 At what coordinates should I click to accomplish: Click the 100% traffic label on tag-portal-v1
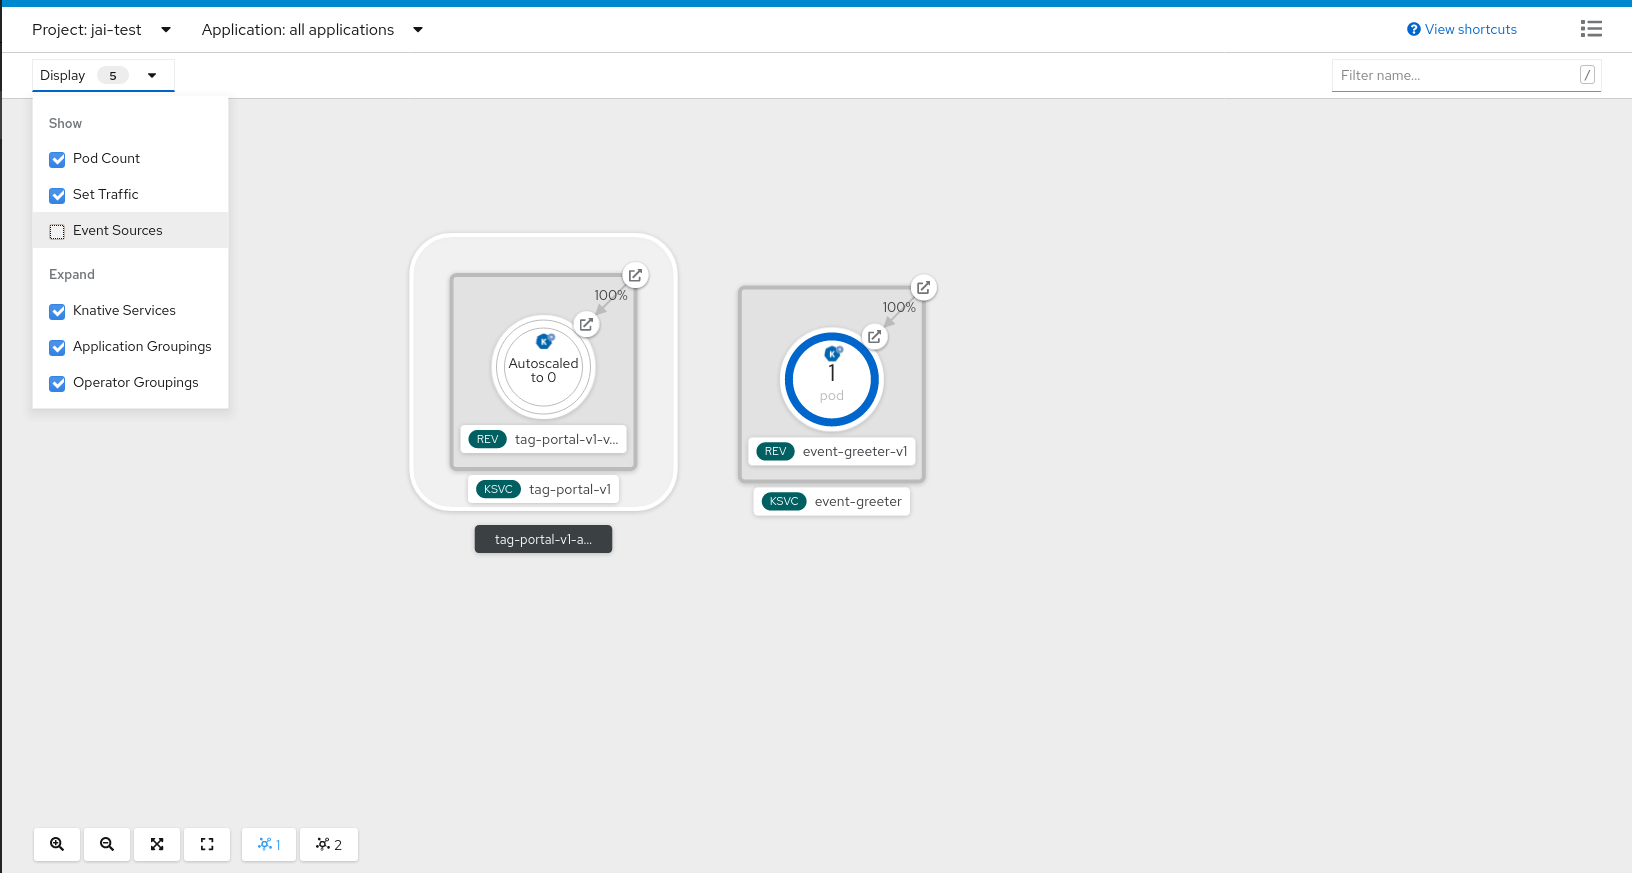[611, 295]
